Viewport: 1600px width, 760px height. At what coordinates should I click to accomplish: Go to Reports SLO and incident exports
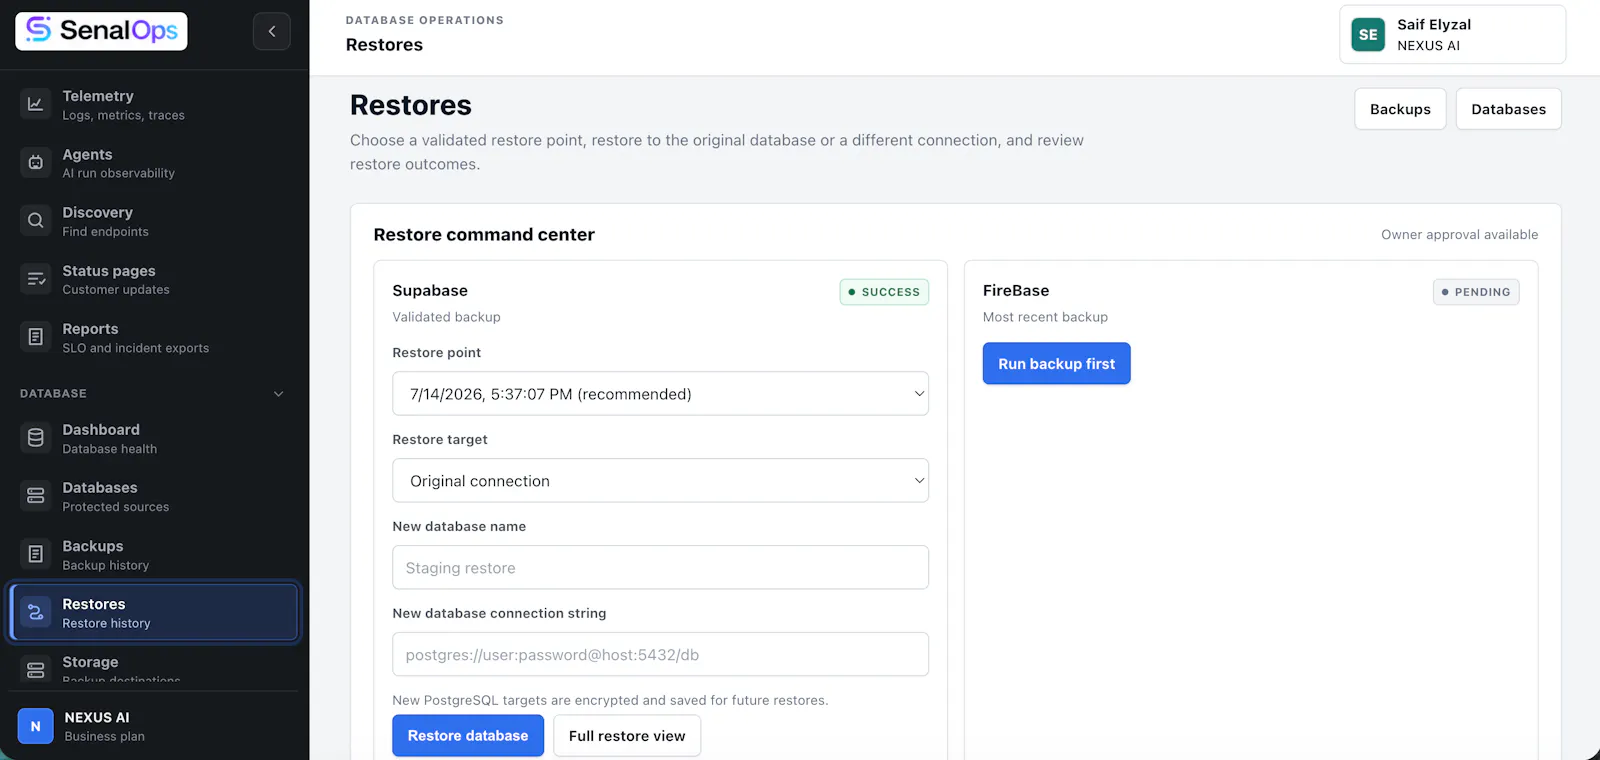coord(154,337)
